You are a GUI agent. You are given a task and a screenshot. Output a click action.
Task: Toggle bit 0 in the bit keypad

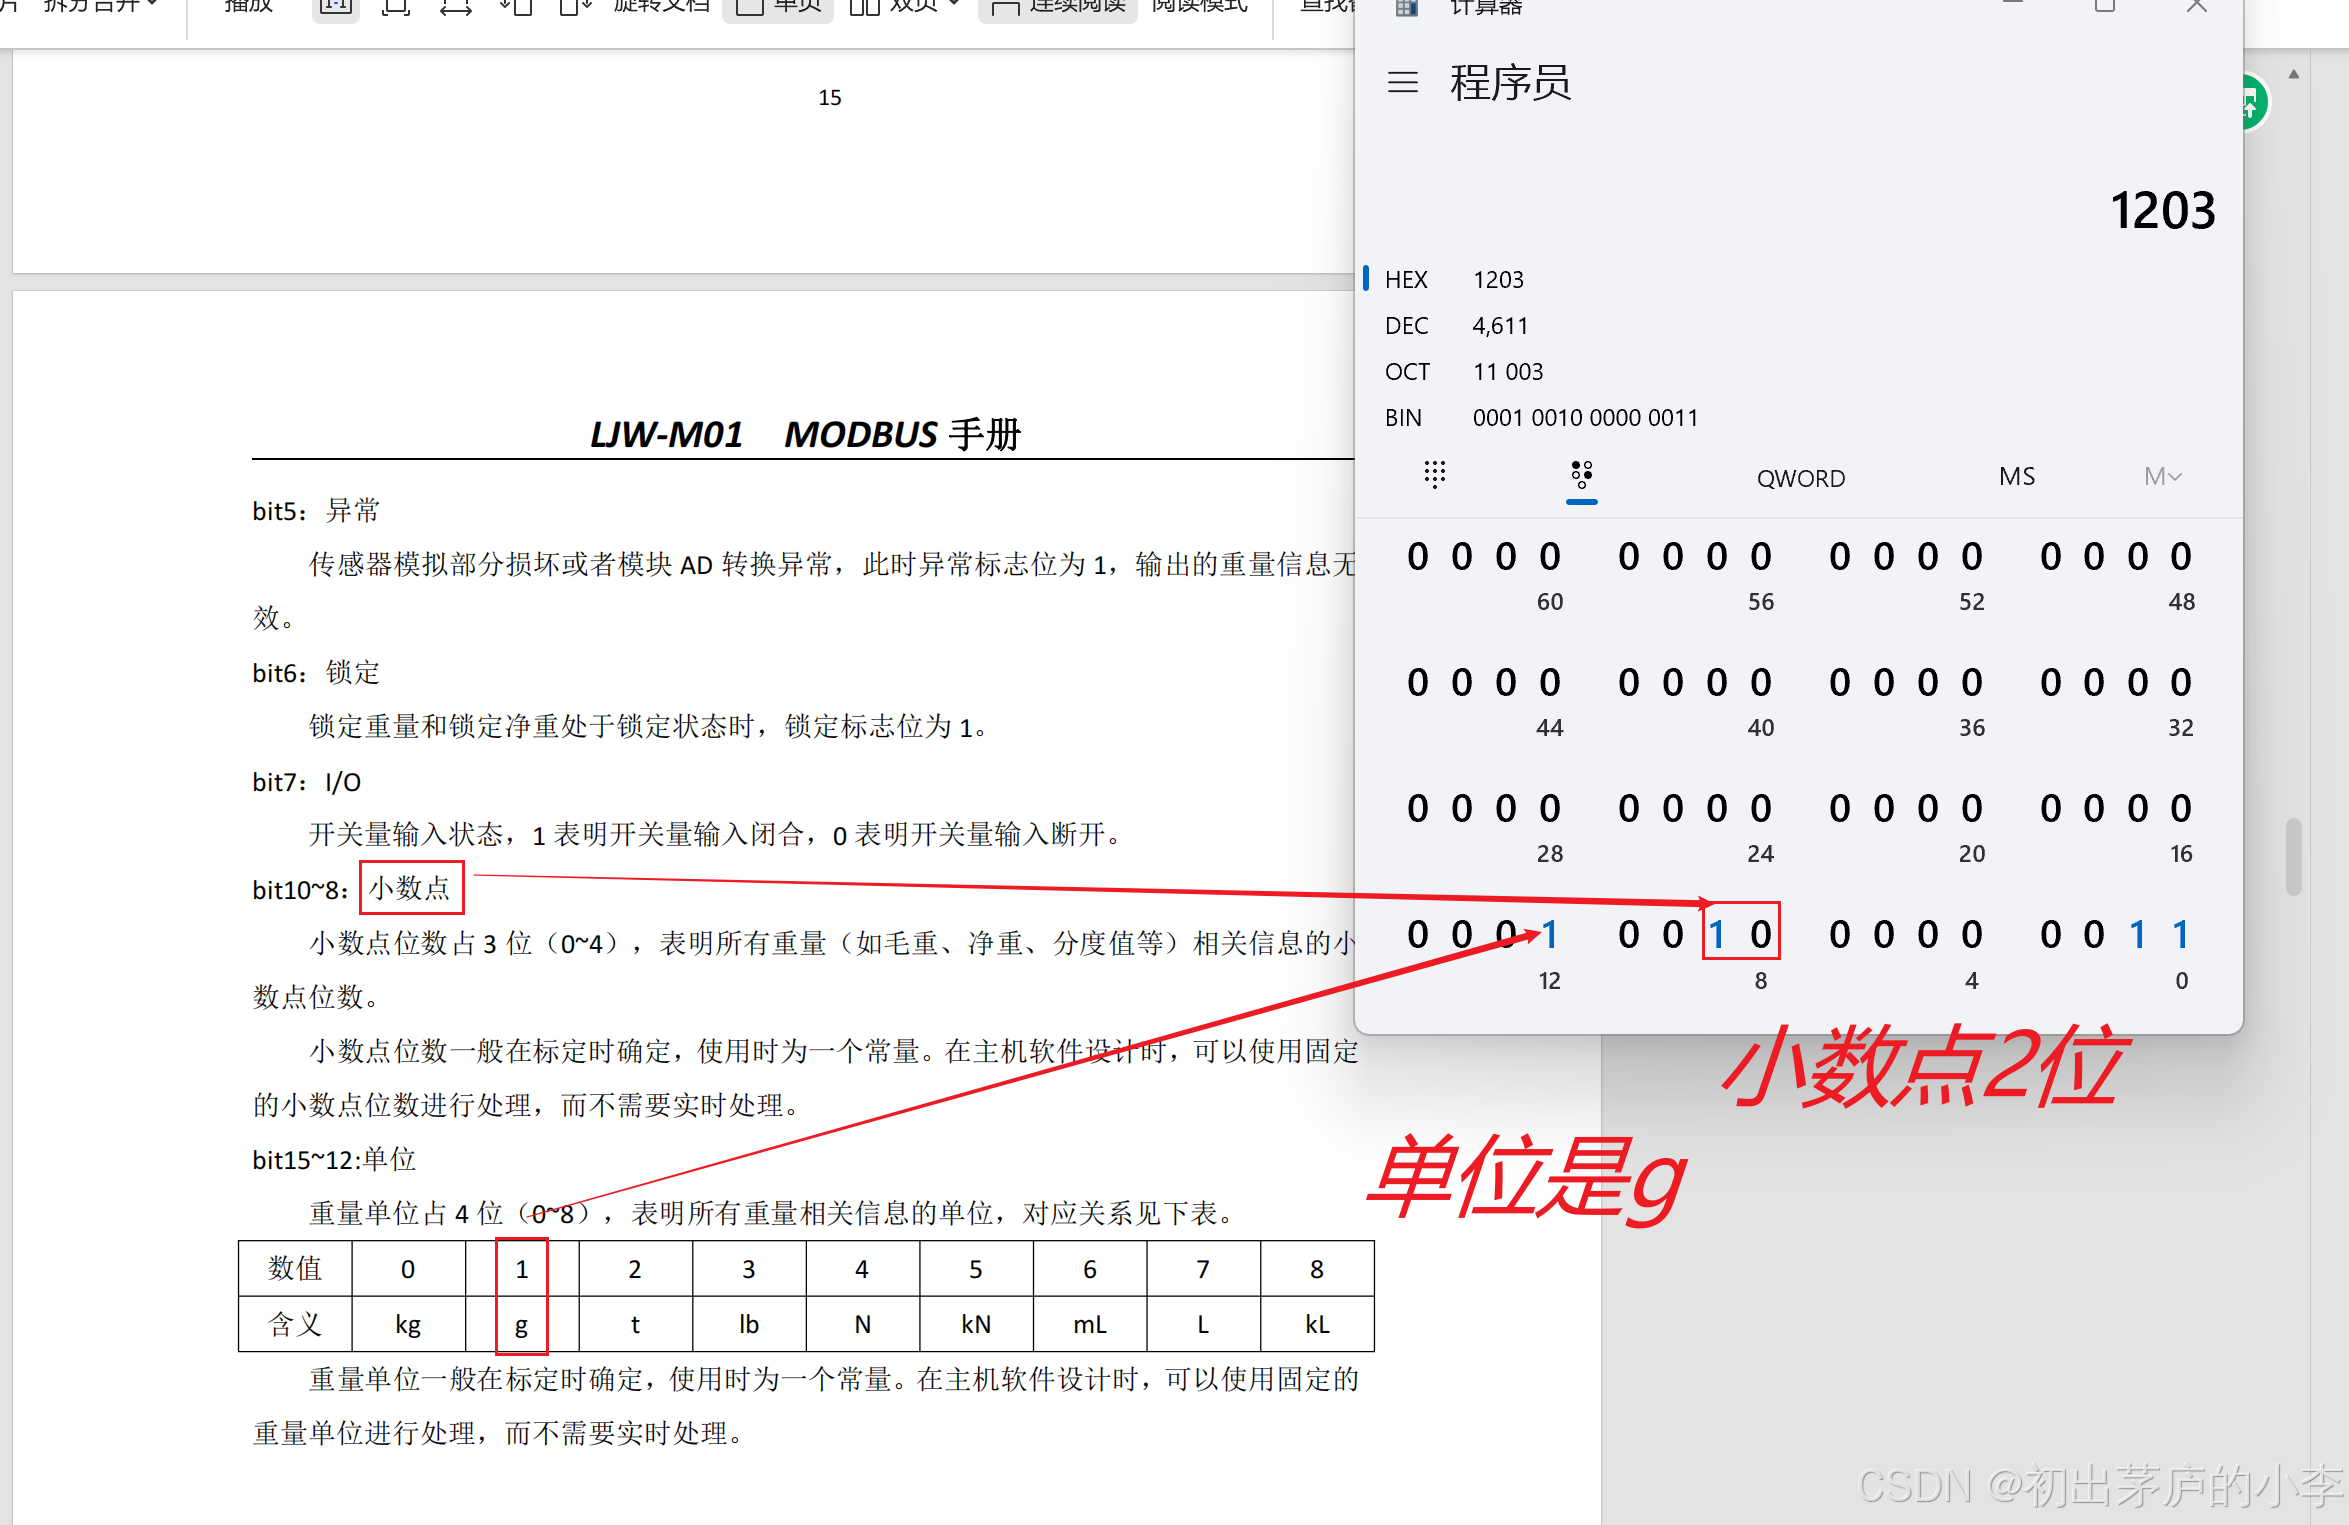2181,935
